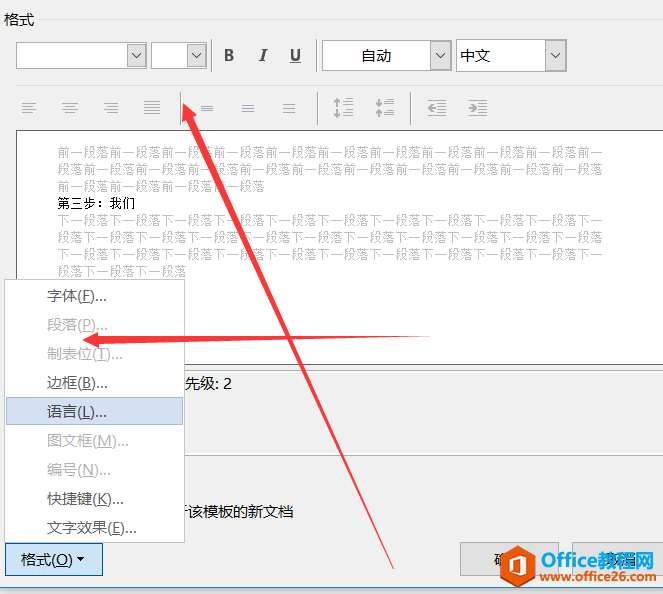
Task: Open font size dropdown arrow
Action: click(196, 55)
